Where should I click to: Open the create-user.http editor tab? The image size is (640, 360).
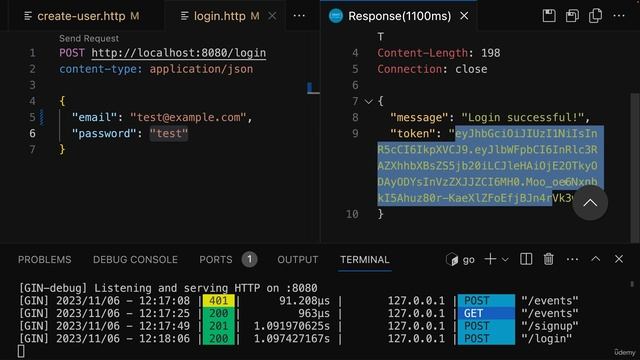coord(82,16)
